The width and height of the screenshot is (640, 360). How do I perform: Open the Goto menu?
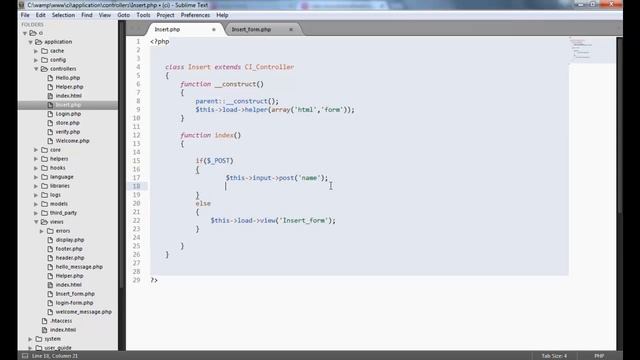click(124, 15)
